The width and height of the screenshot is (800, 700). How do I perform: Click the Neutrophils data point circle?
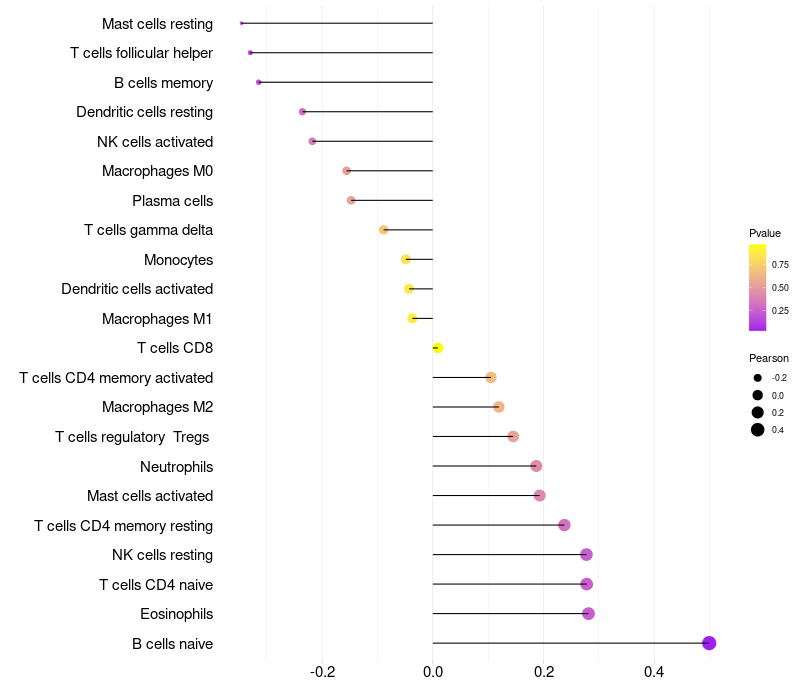536,466
